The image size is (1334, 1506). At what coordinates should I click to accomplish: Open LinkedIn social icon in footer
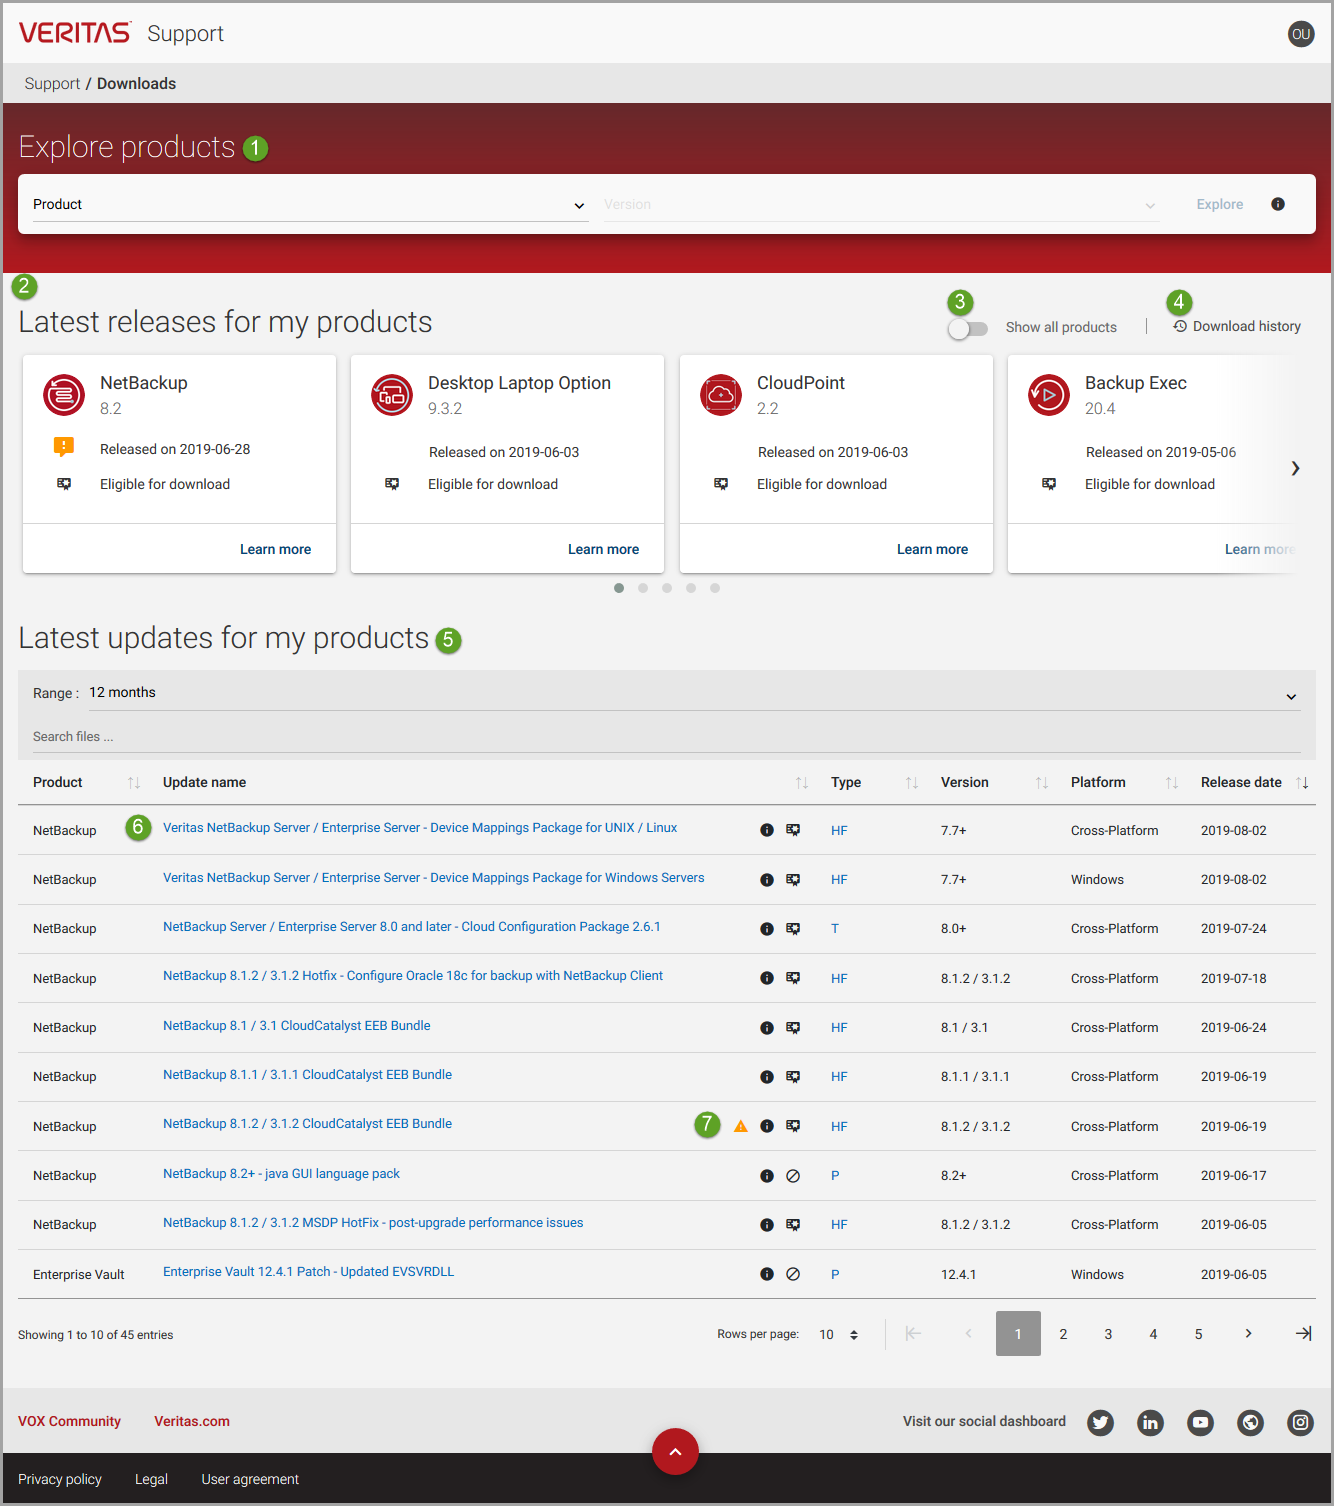point(1151,1422)
